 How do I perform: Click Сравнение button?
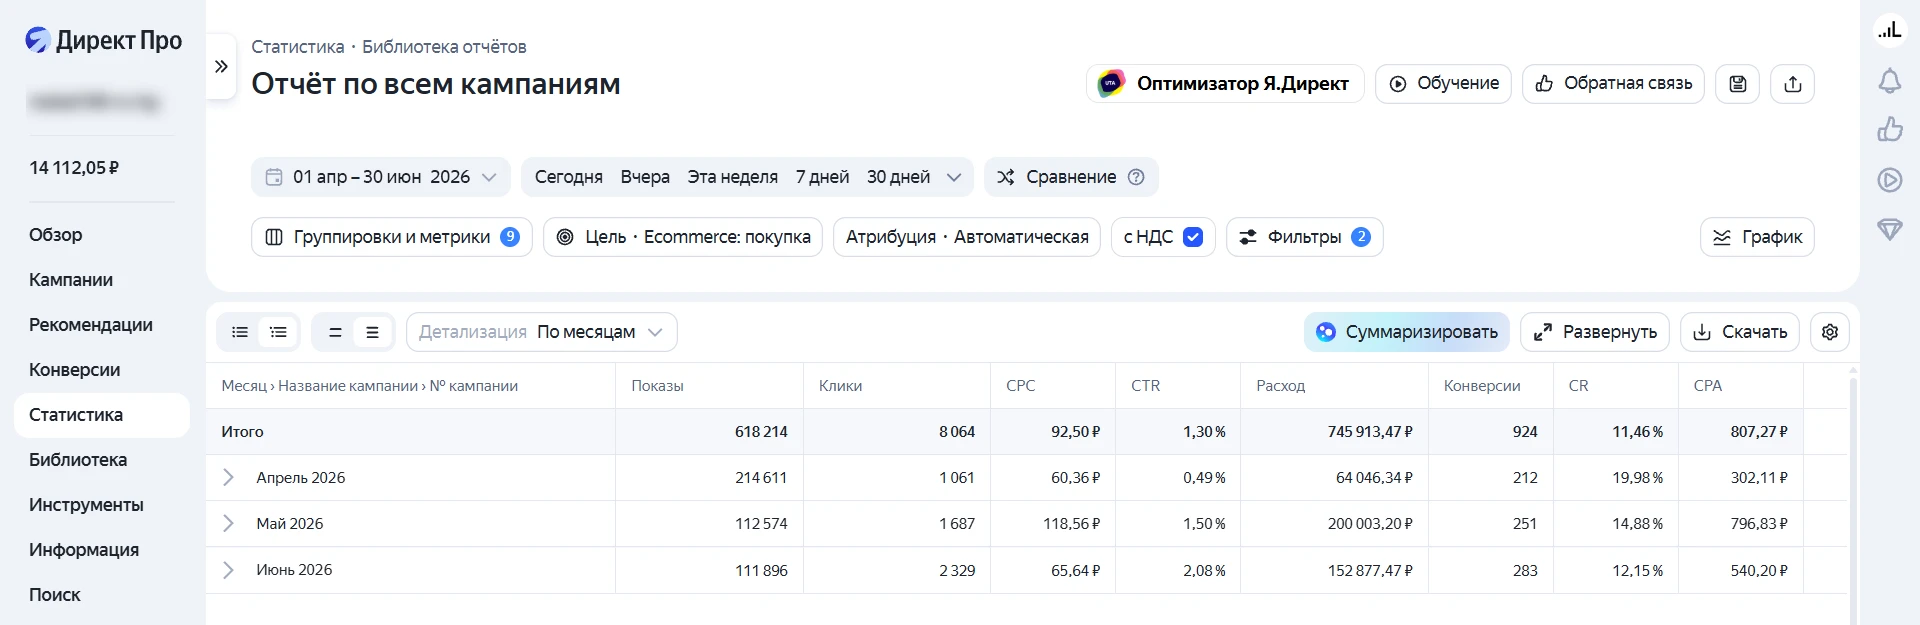coord(1071,177)
